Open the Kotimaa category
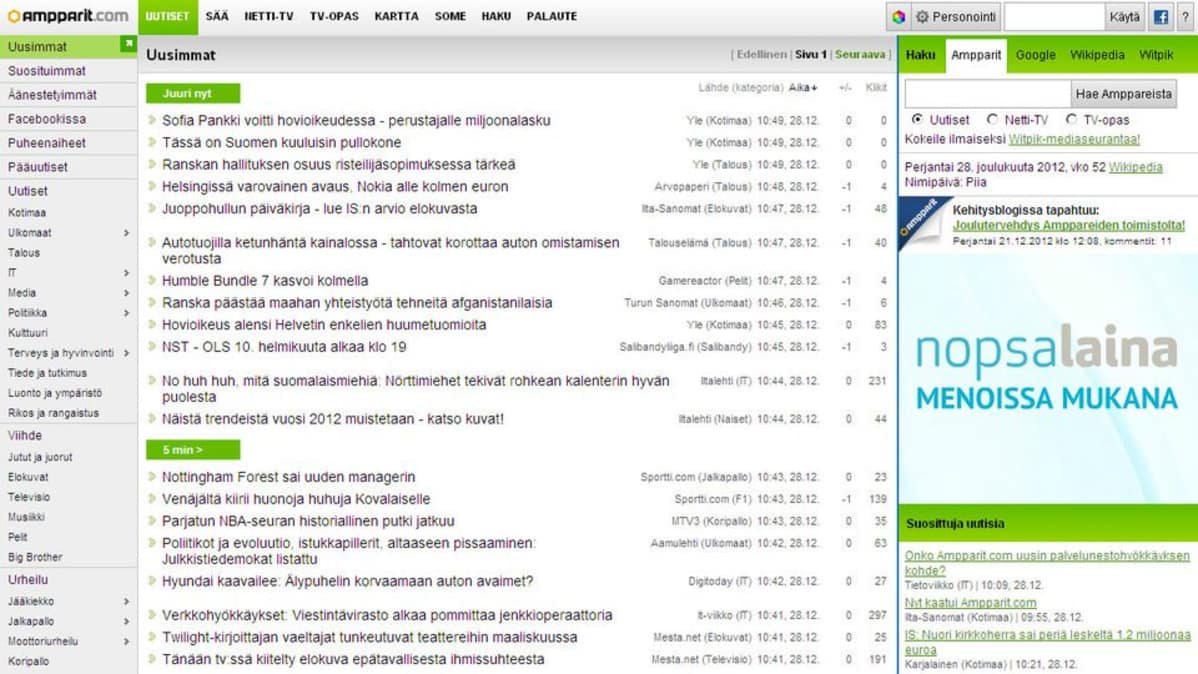 click(x=27, y=212)
